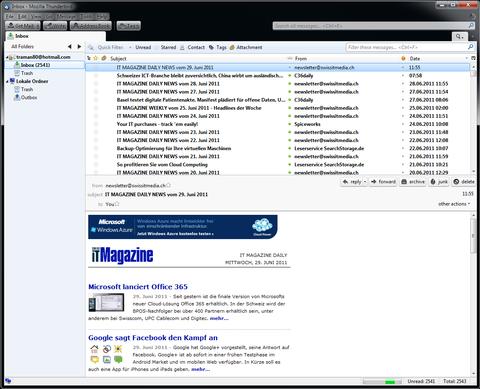Screen dimensions: 480x389
Task: Click the search magnifier icon in global search
Action: click(471, 26)
